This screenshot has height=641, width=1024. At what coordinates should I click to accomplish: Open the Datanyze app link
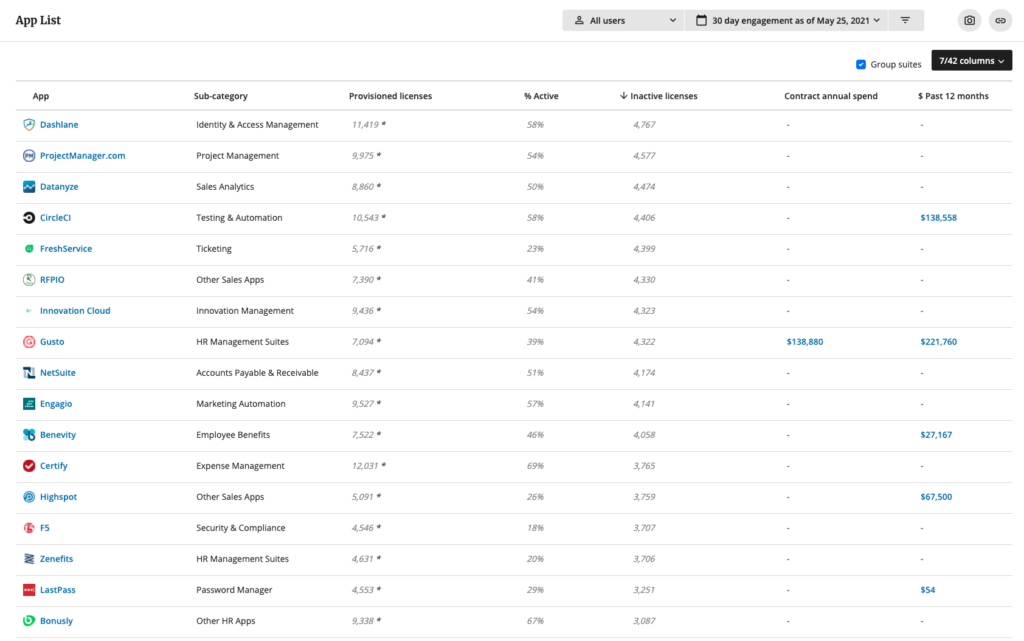click(59, 187)
